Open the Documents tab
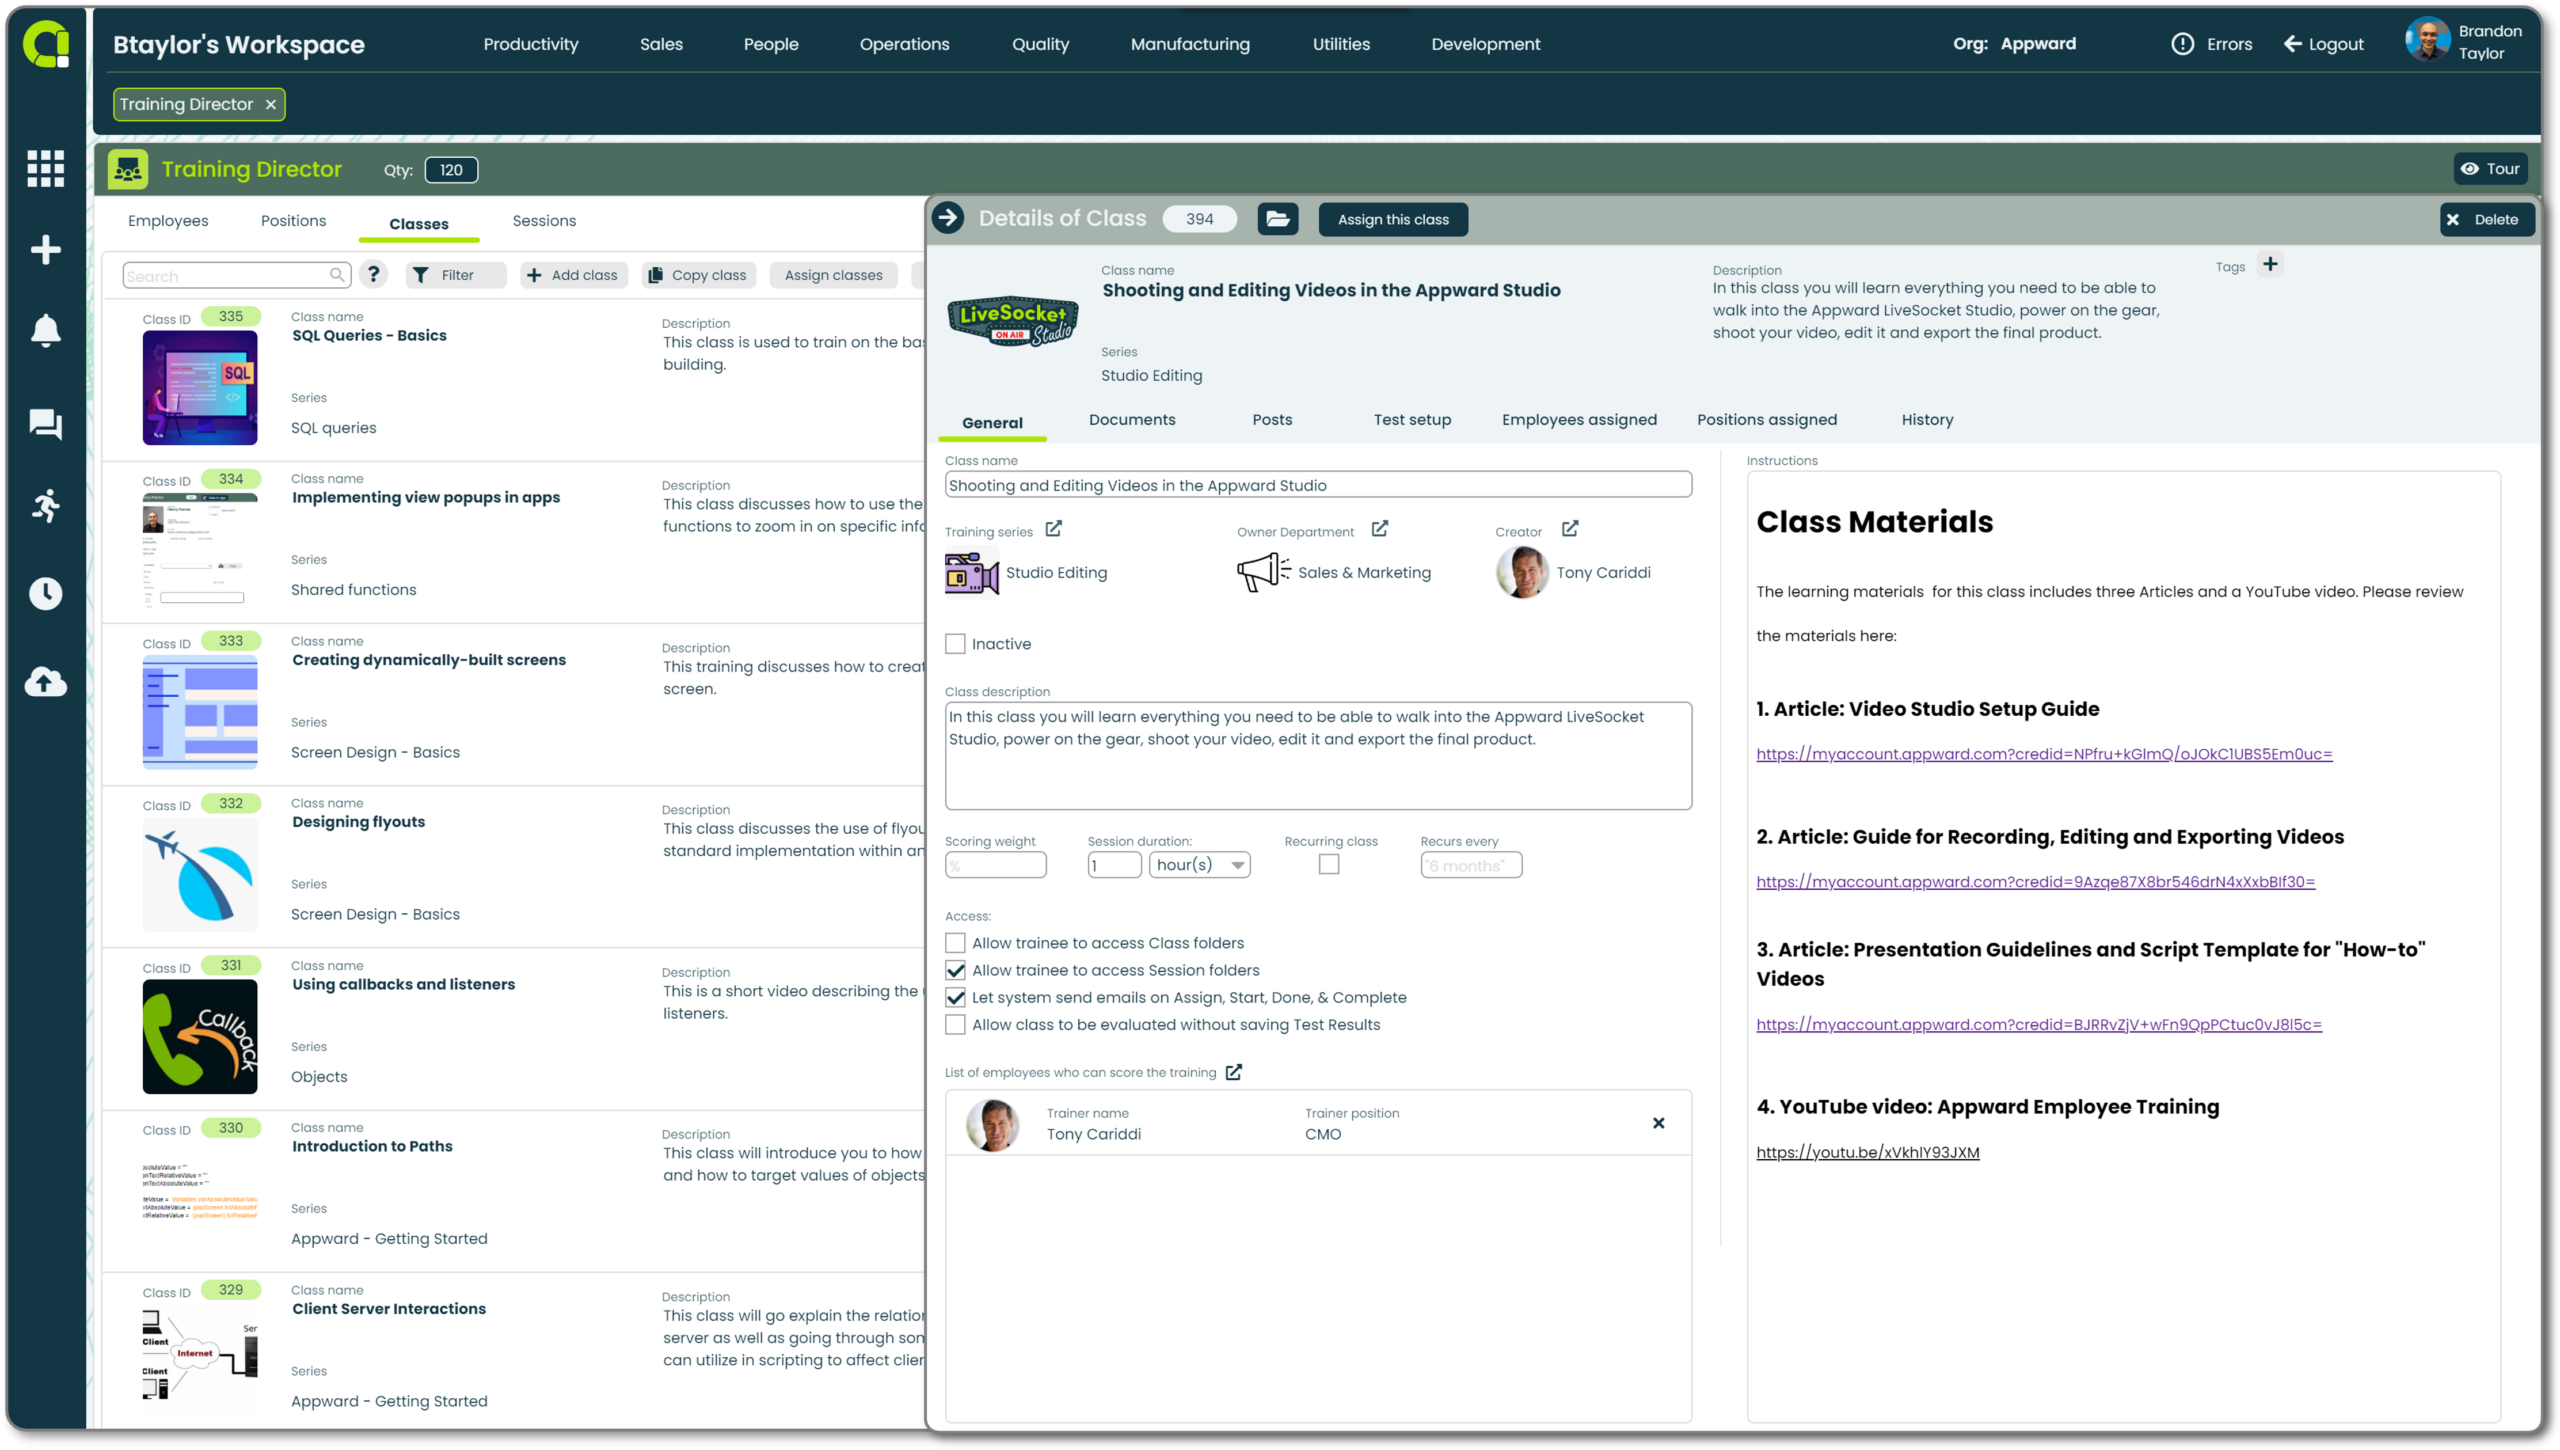 pos(1132,419)
